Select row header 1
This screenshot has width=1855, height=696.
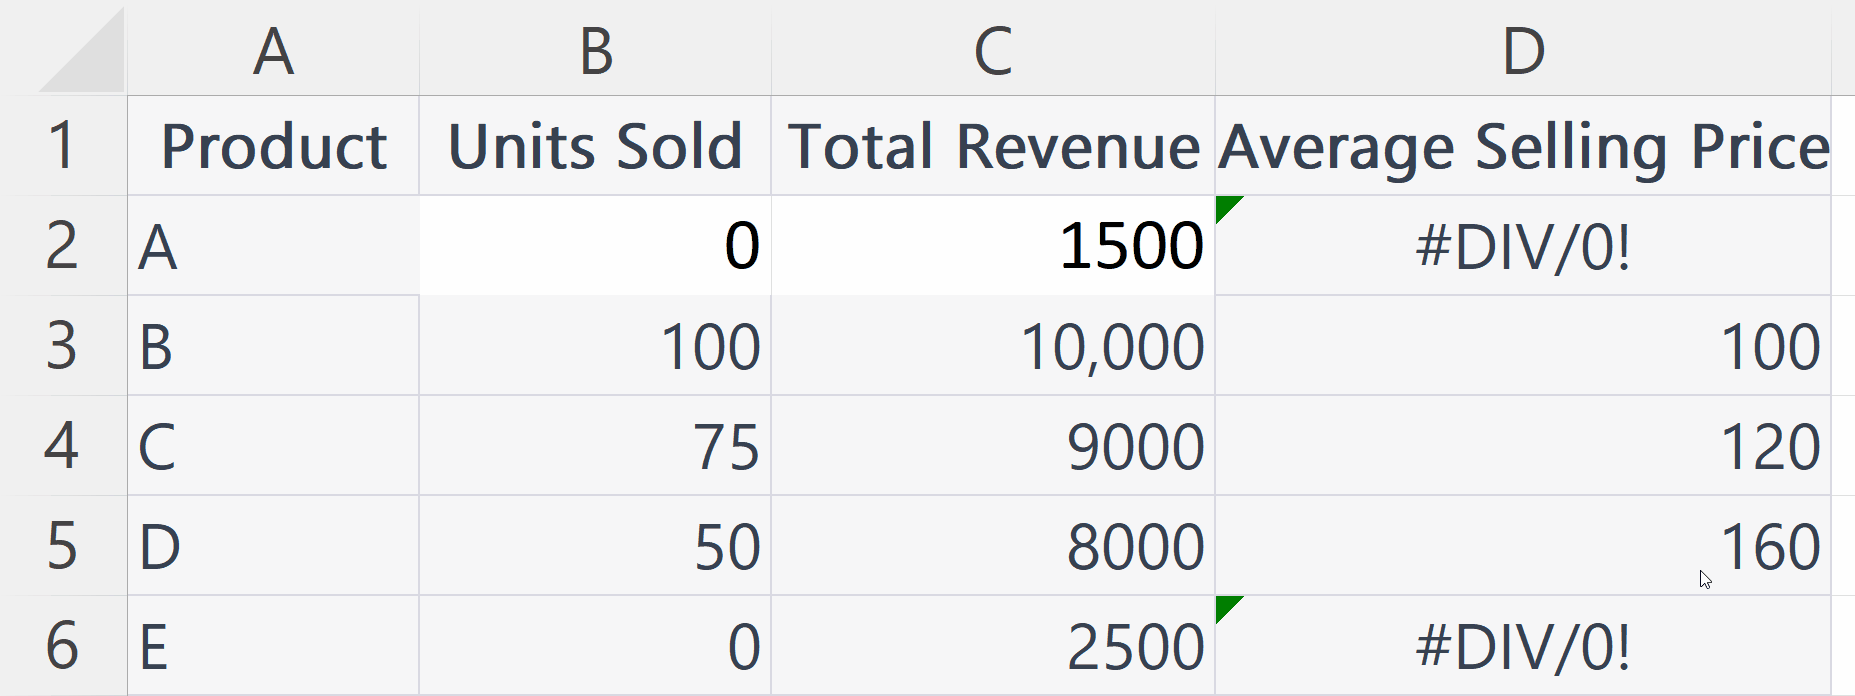point(62,144)
